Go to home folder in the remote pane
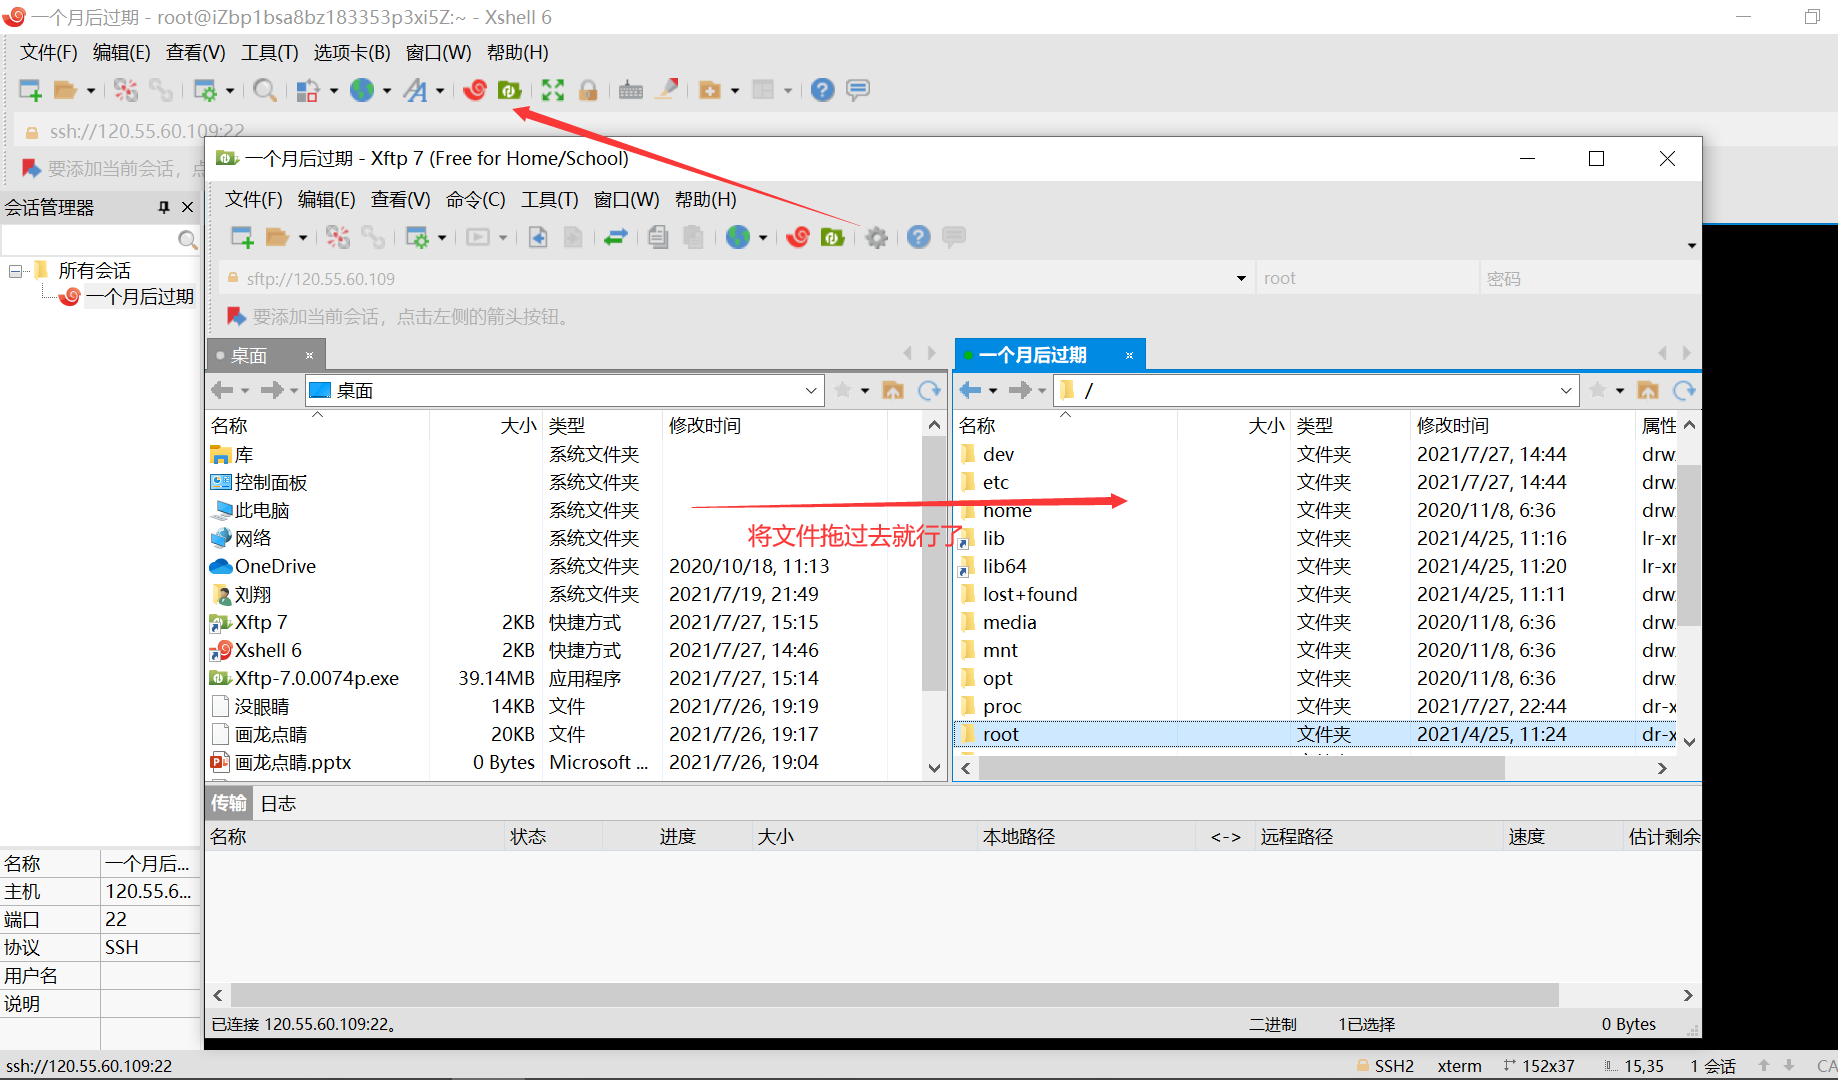 pos(1648,390)
